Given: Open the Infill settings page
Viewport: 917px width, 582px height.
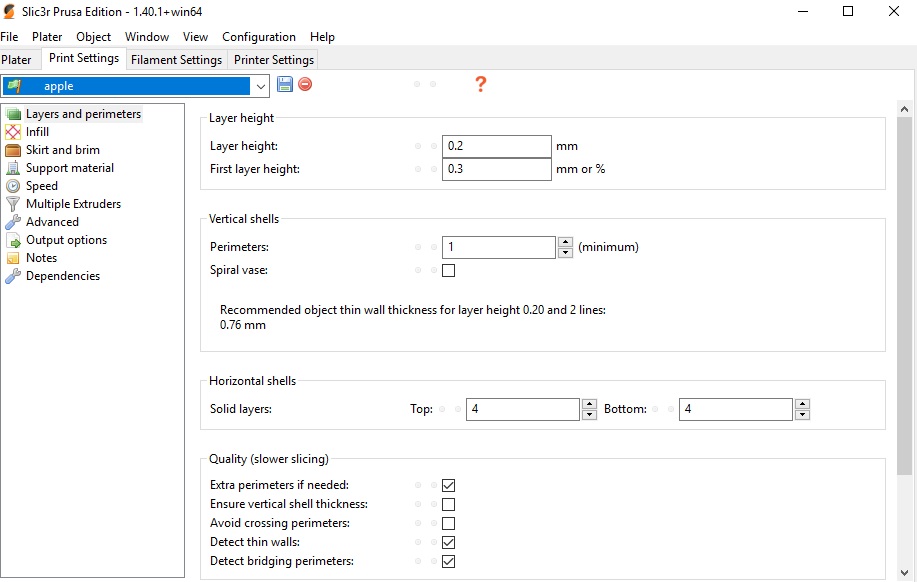Looking at the screenshot, I should [x=37, y=132].
